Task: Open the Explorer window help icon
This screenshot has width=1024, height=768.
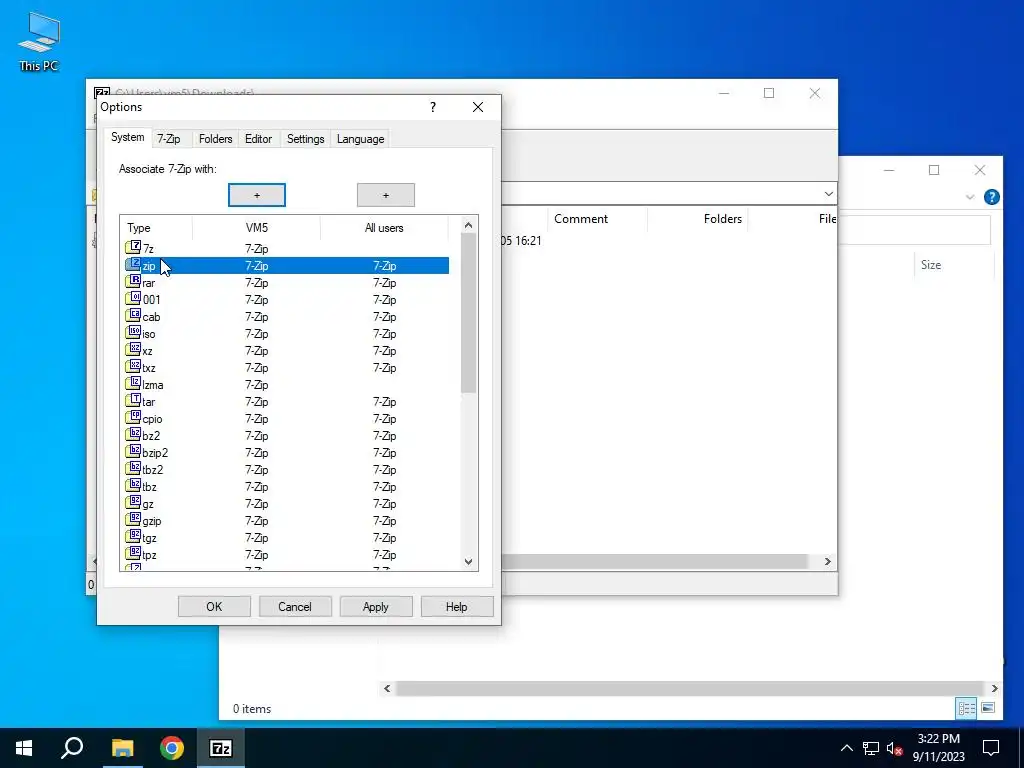Action: coord(991,197)
